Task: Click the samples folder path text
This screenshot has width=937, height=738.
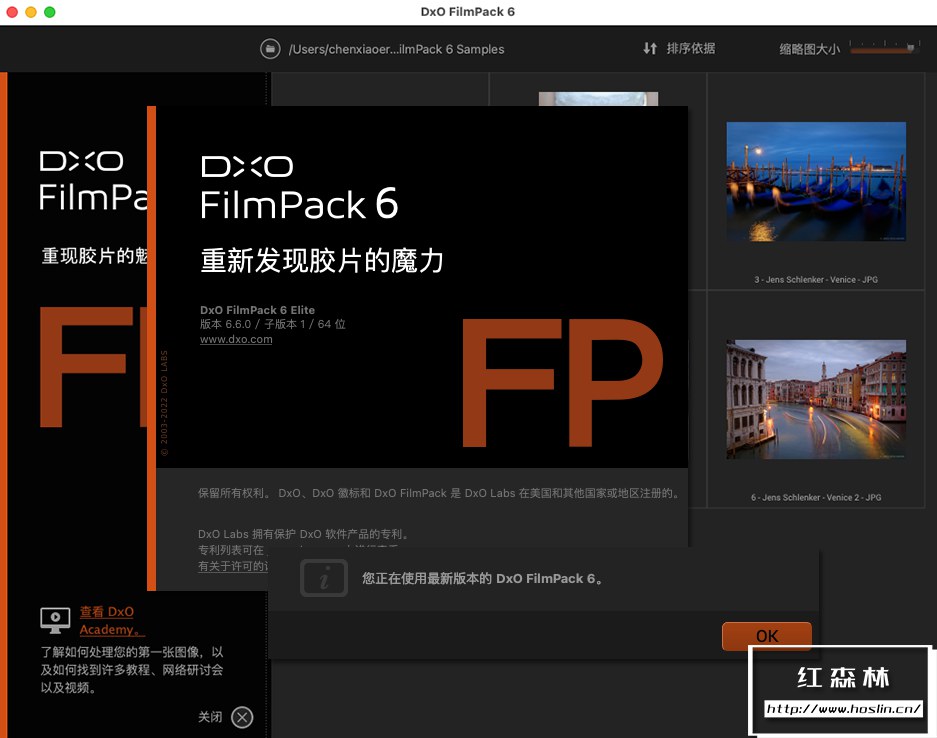Action: click(x=396, y=49)
